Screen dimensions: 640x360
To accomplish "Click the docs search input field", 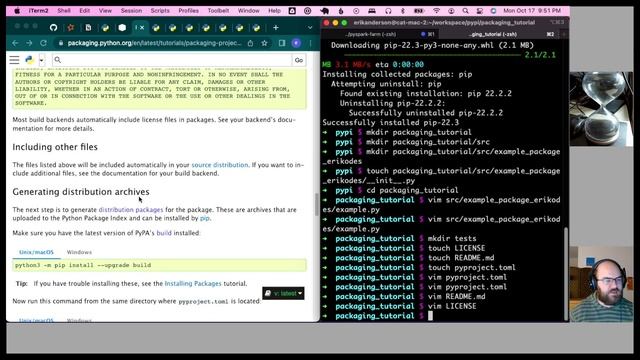I will (x=172, y=60).
